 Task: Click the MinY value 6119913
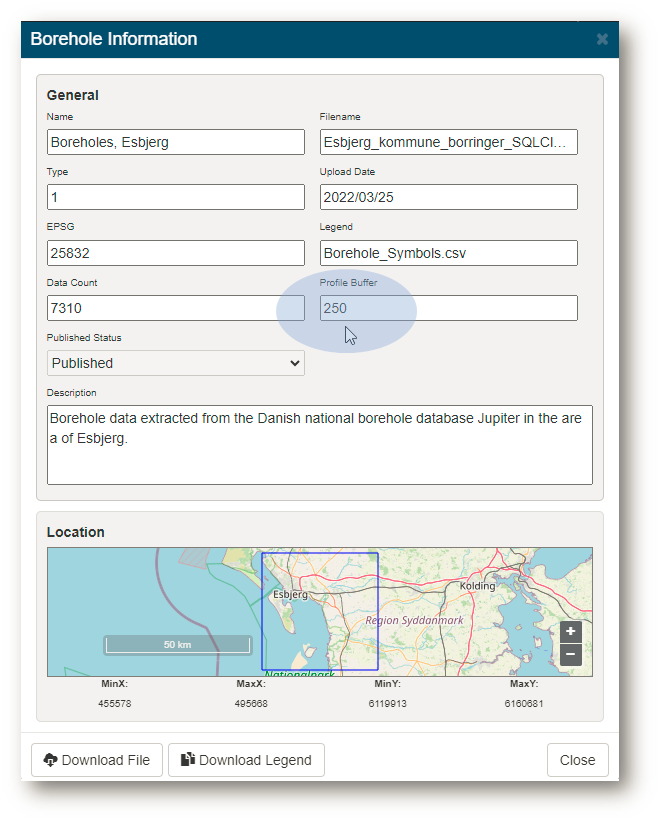pos(387,703)
